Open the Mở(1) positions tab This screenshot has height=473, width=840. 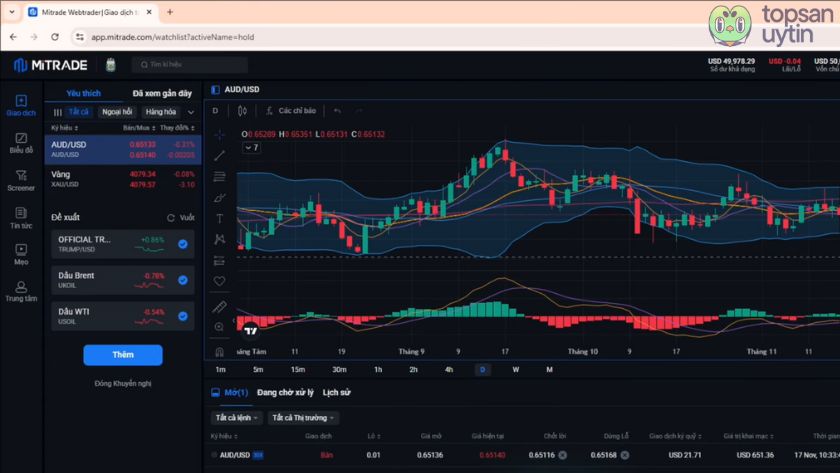coord(236,393)
